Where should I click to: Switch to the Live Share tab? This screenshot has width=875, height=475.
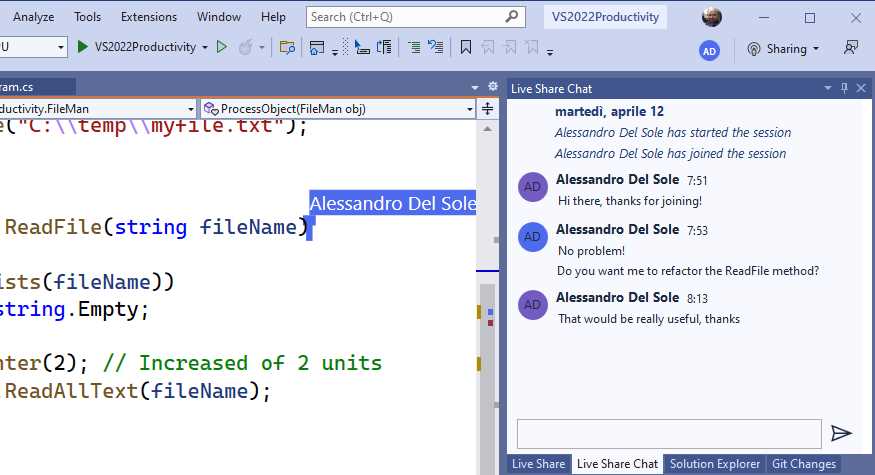pyautogui.click(x=539, y=464)
